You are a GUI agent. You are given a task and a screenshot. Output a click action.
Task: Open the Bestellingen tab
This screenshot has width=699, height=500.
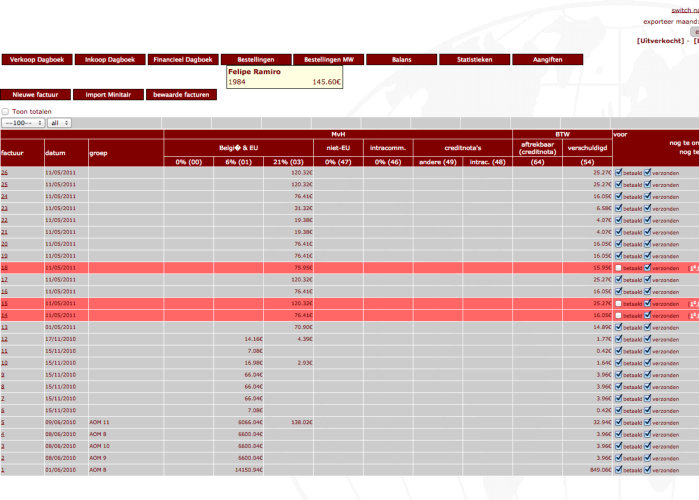(256, 59)
